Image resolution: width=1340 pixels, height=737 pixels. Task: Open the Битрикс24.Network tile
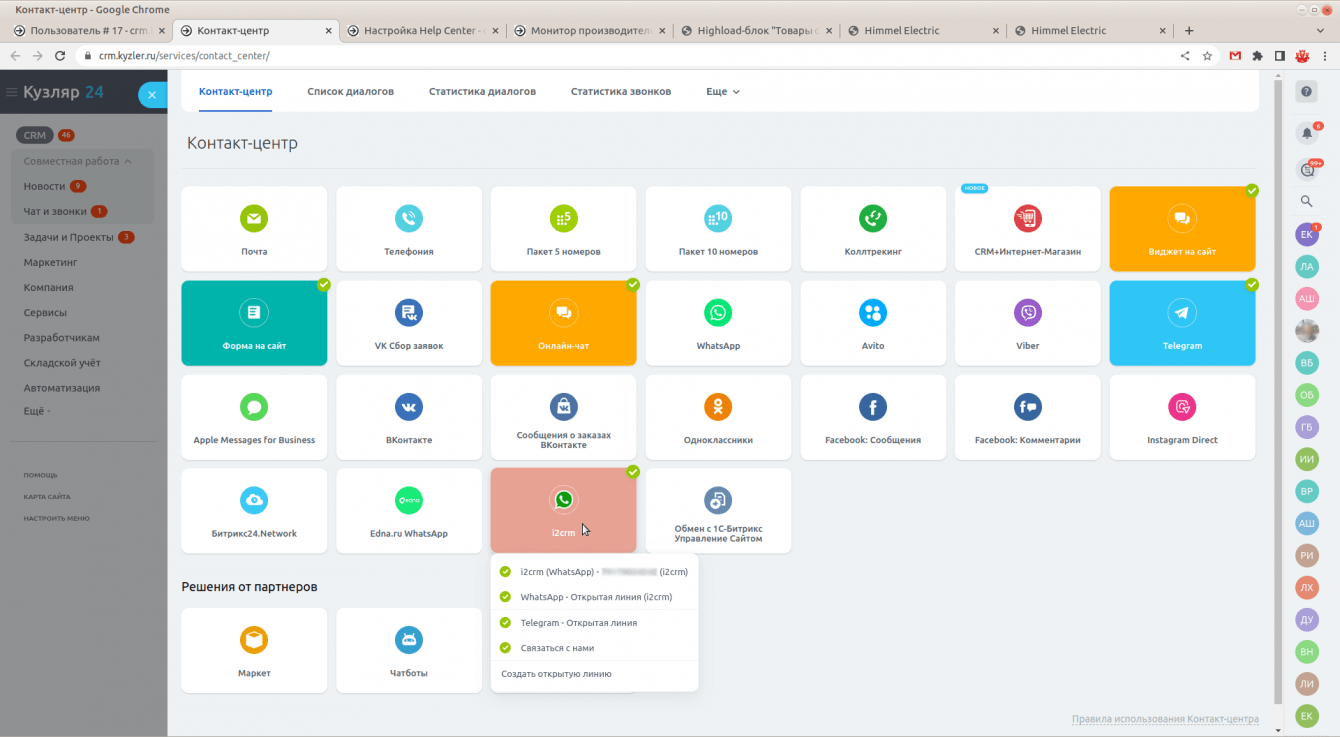(254, 511)
